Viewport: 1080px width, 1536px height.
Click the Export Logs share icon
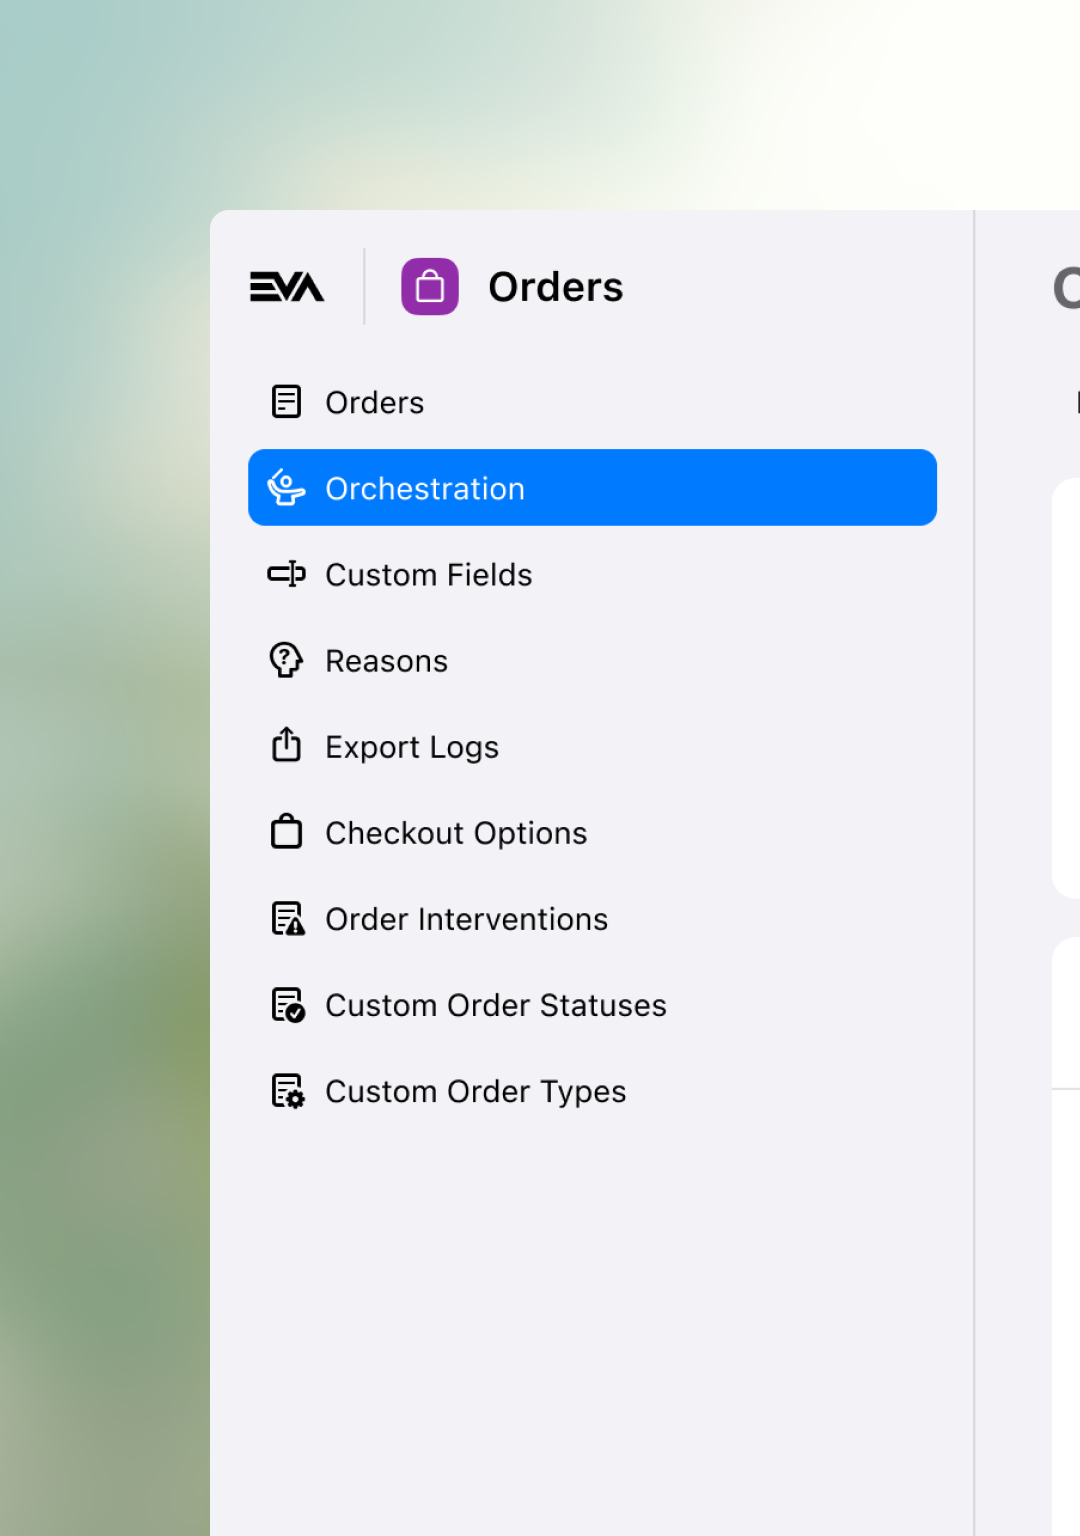[287, 745]
